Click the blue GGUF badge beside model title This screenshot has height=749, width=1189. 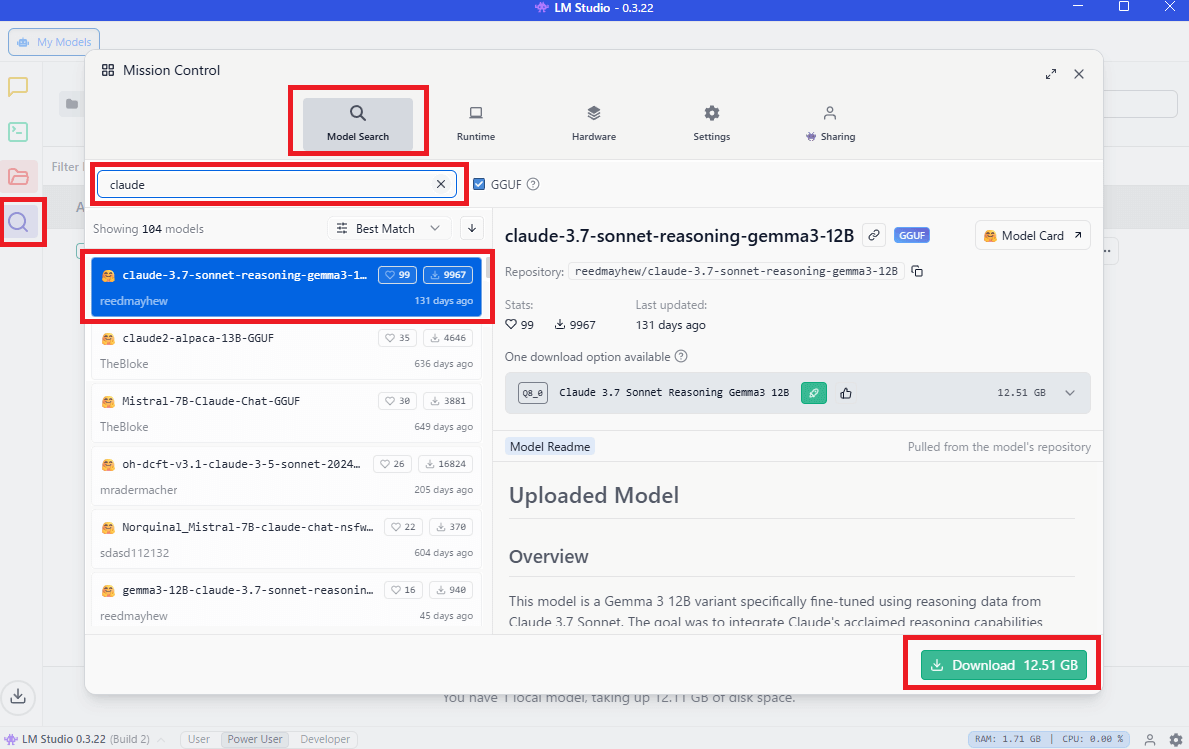[911, 235]
